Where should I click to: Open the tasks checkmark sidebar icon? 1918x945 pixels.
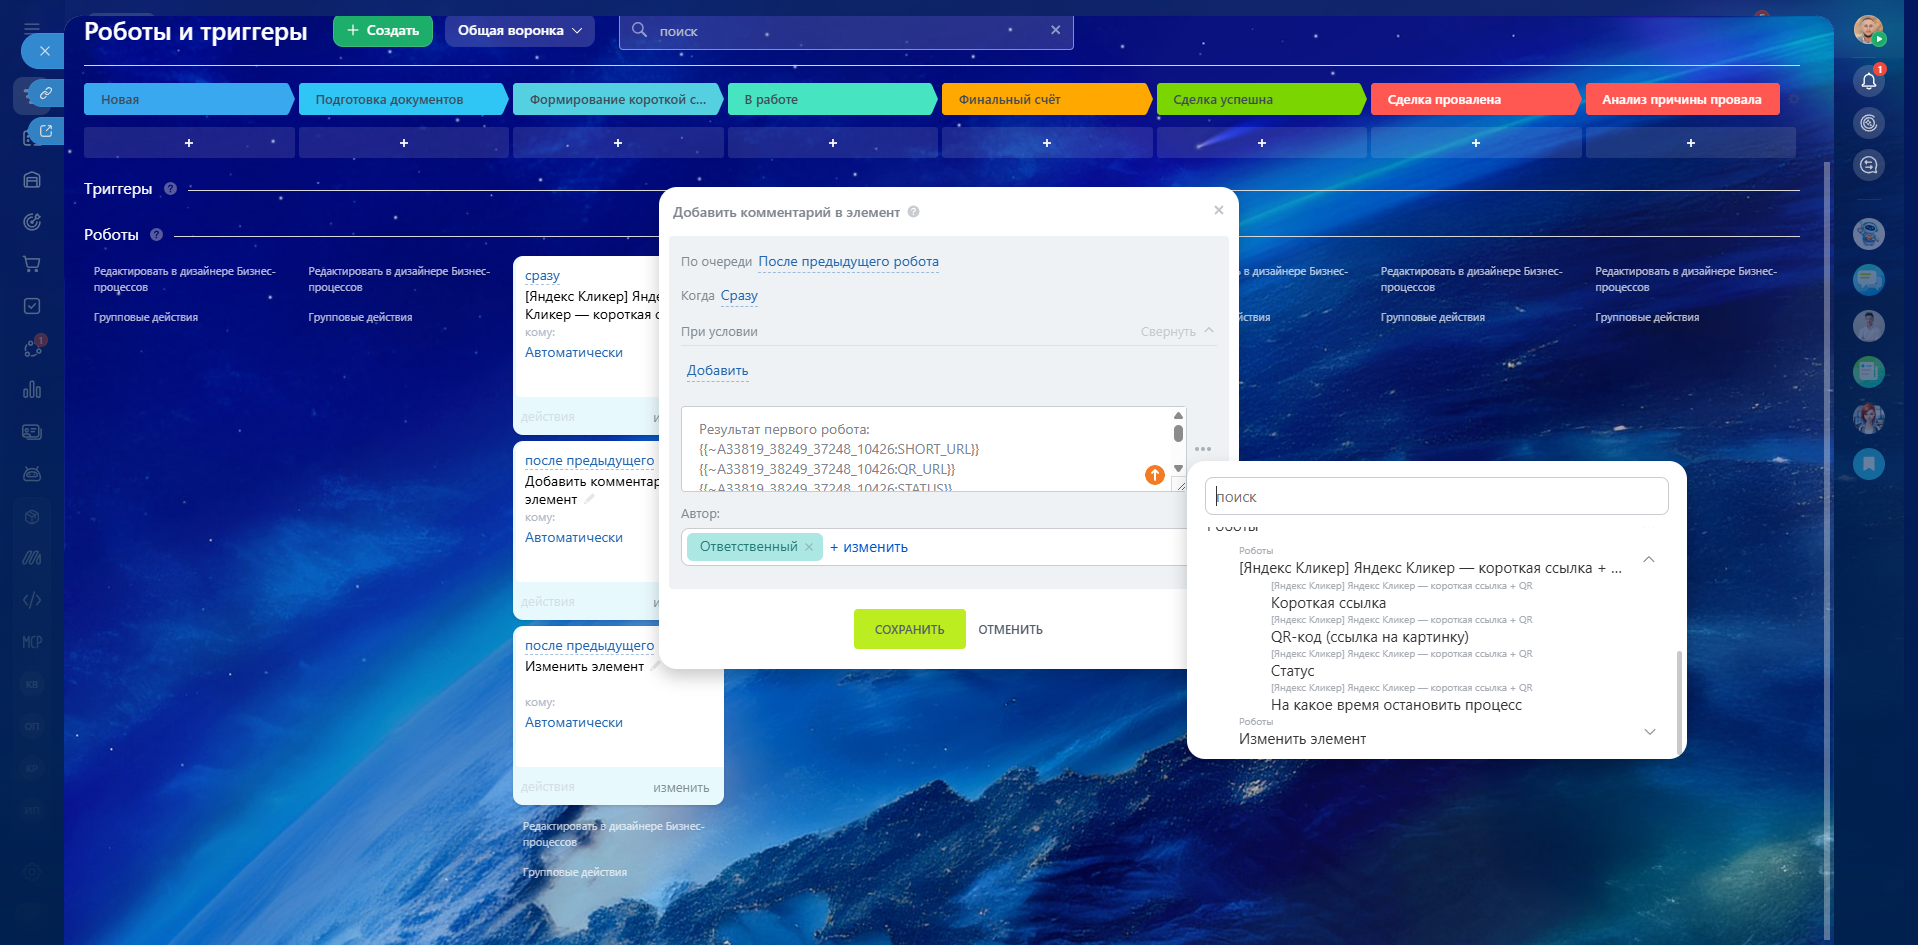pyautogui.click(x=32, y=306)
